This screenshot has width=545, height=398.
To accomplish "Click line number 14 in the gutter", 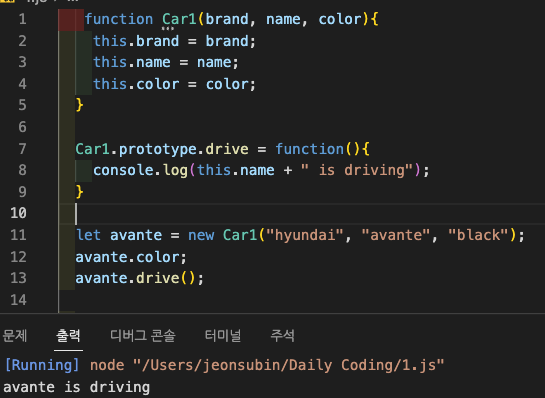I will point(18,300).
